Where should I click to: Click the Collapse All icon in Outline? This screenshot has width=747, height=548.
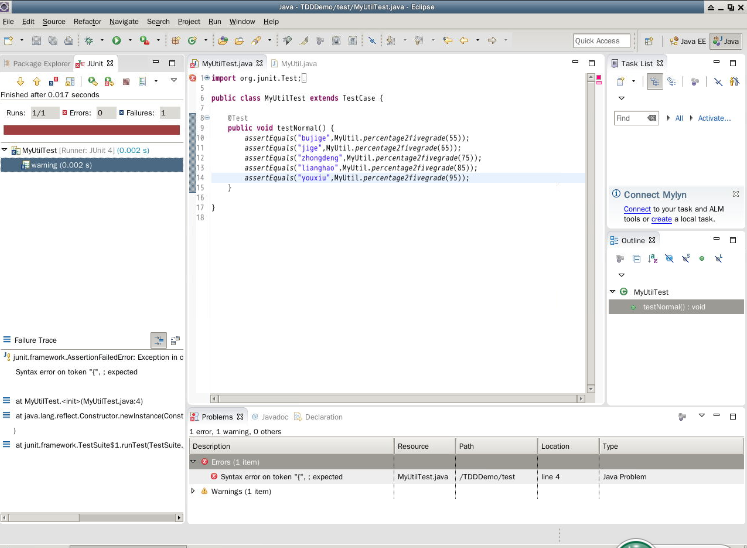[636, 258]
